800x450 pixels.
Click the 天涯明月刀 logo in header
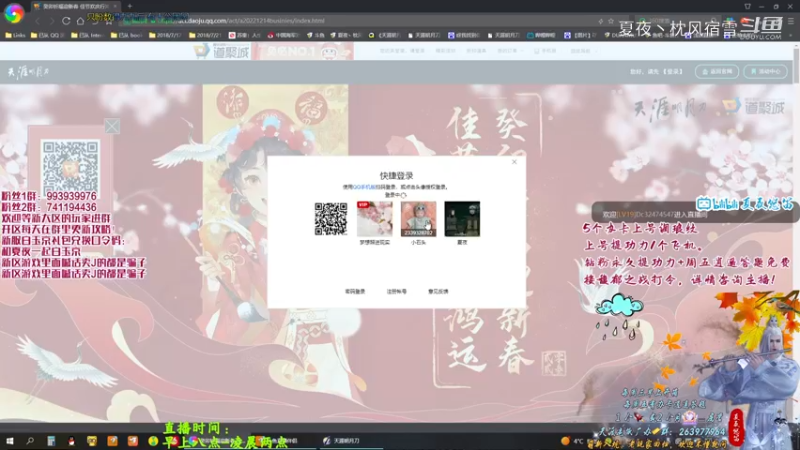(x=29, y=72)
